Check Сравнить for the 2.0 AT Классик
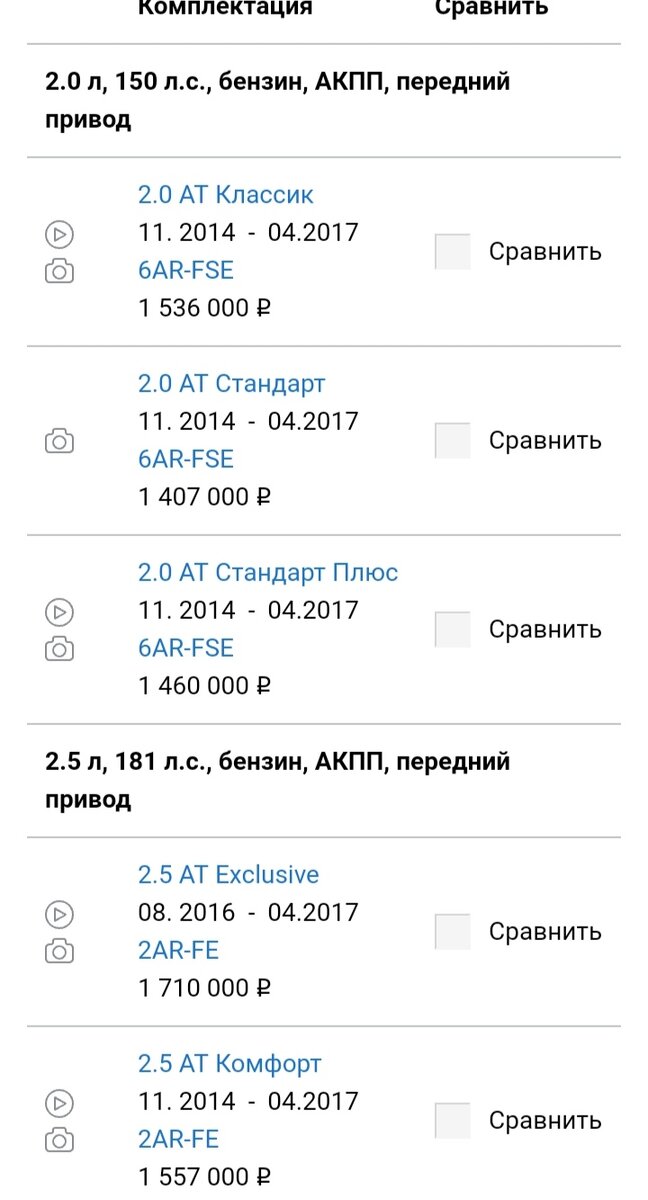The image size is (648, 1200). coord(453,251)
